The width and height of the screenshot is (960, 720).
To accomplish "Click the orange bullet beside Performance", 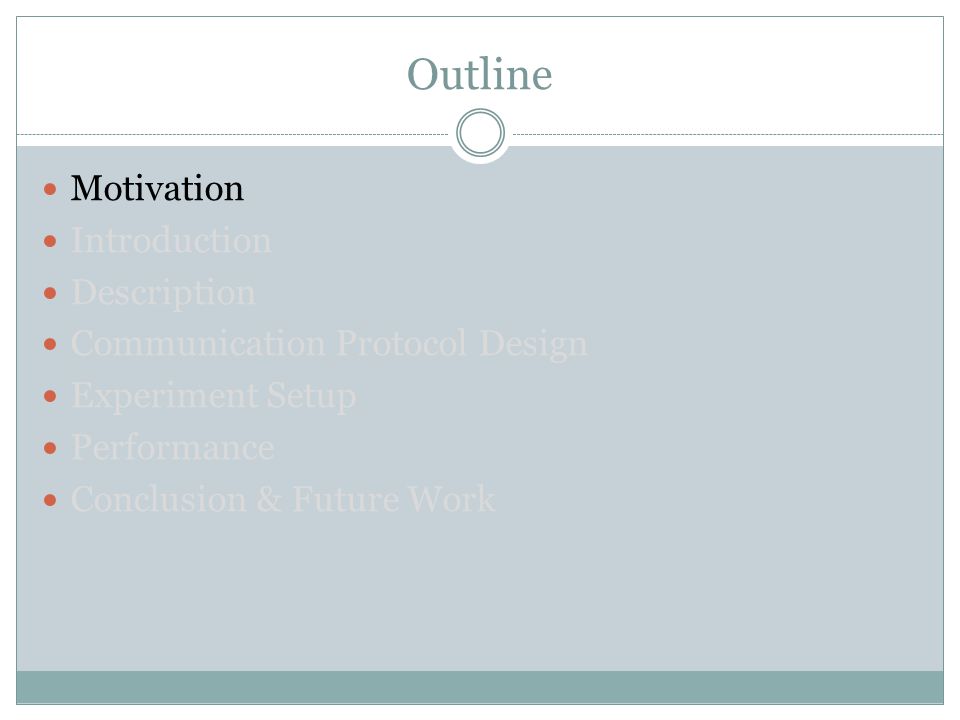I will (50, 449).
